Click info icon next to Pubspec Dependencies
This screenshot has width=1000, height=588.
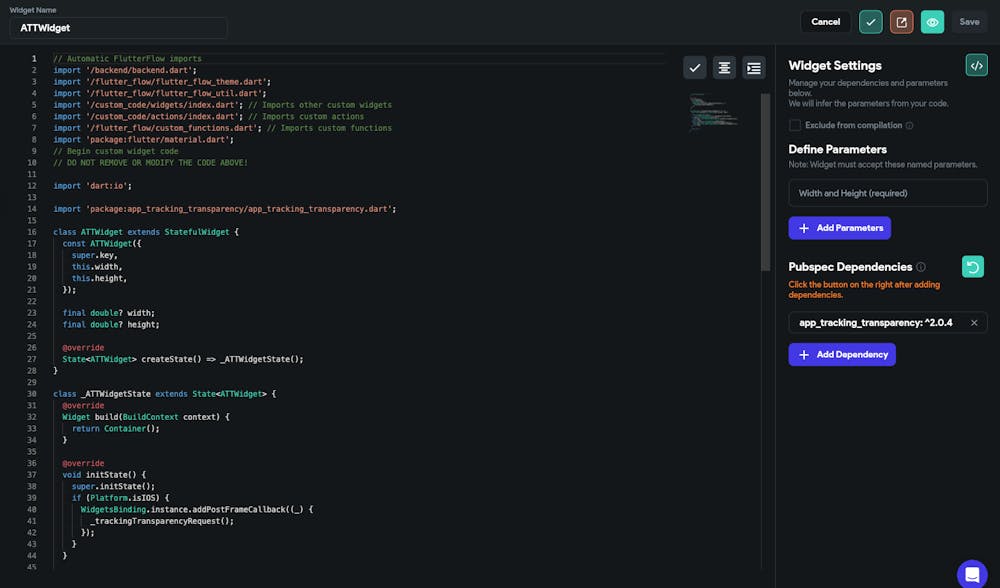tap(921, 267)
